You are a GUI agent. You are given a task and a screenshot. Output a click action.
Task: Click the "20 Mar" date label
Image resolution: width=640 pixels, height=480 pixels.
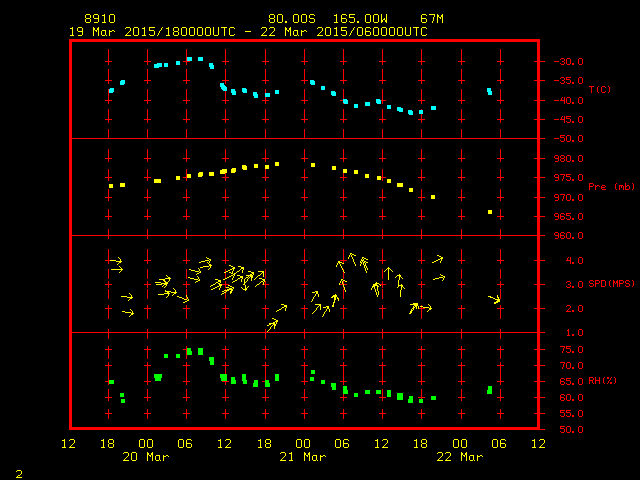[146, 457]
